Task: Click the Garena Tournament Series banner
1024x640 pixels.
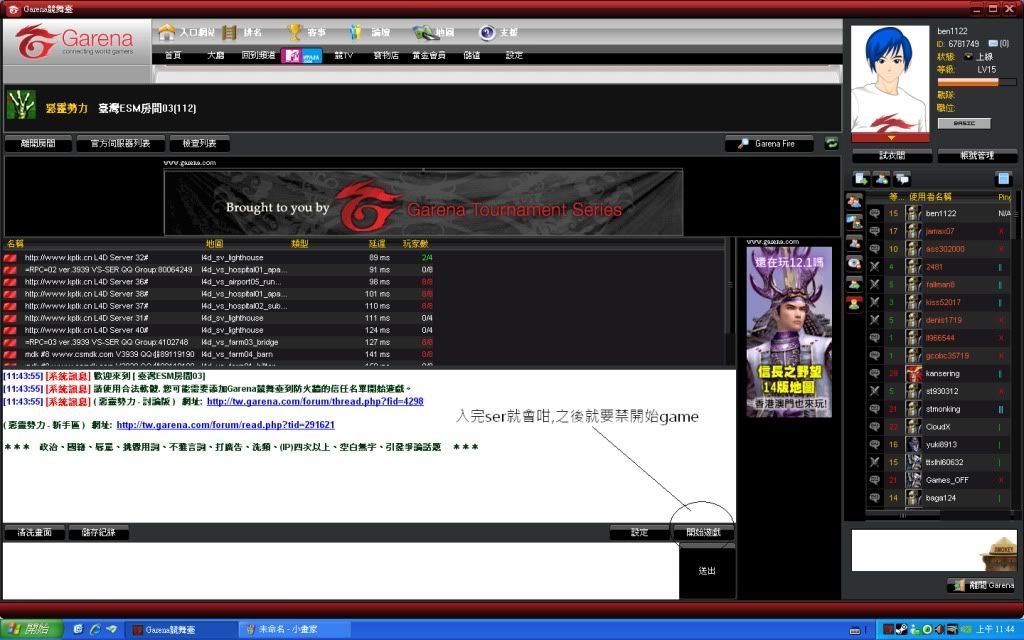Action: [x=423, y=202]
